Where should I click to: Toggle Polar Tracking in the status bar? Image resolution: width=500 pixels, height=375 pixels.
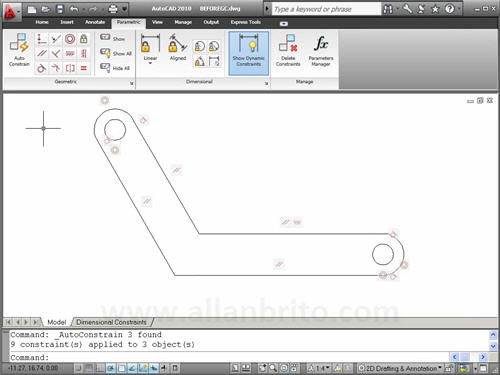[110, 368]
